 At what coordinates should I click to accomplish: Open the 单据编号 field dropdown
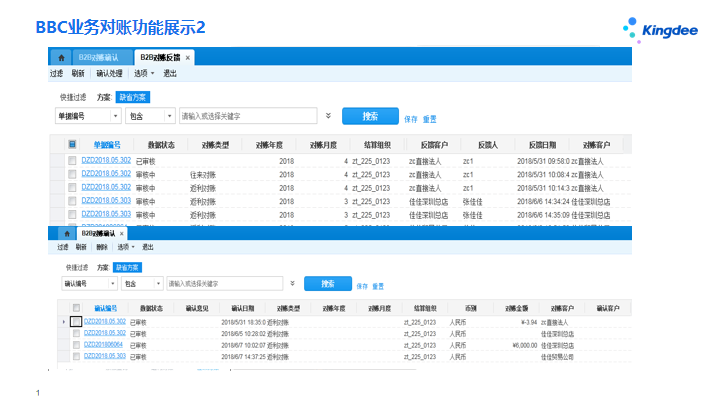pos(88,116)
